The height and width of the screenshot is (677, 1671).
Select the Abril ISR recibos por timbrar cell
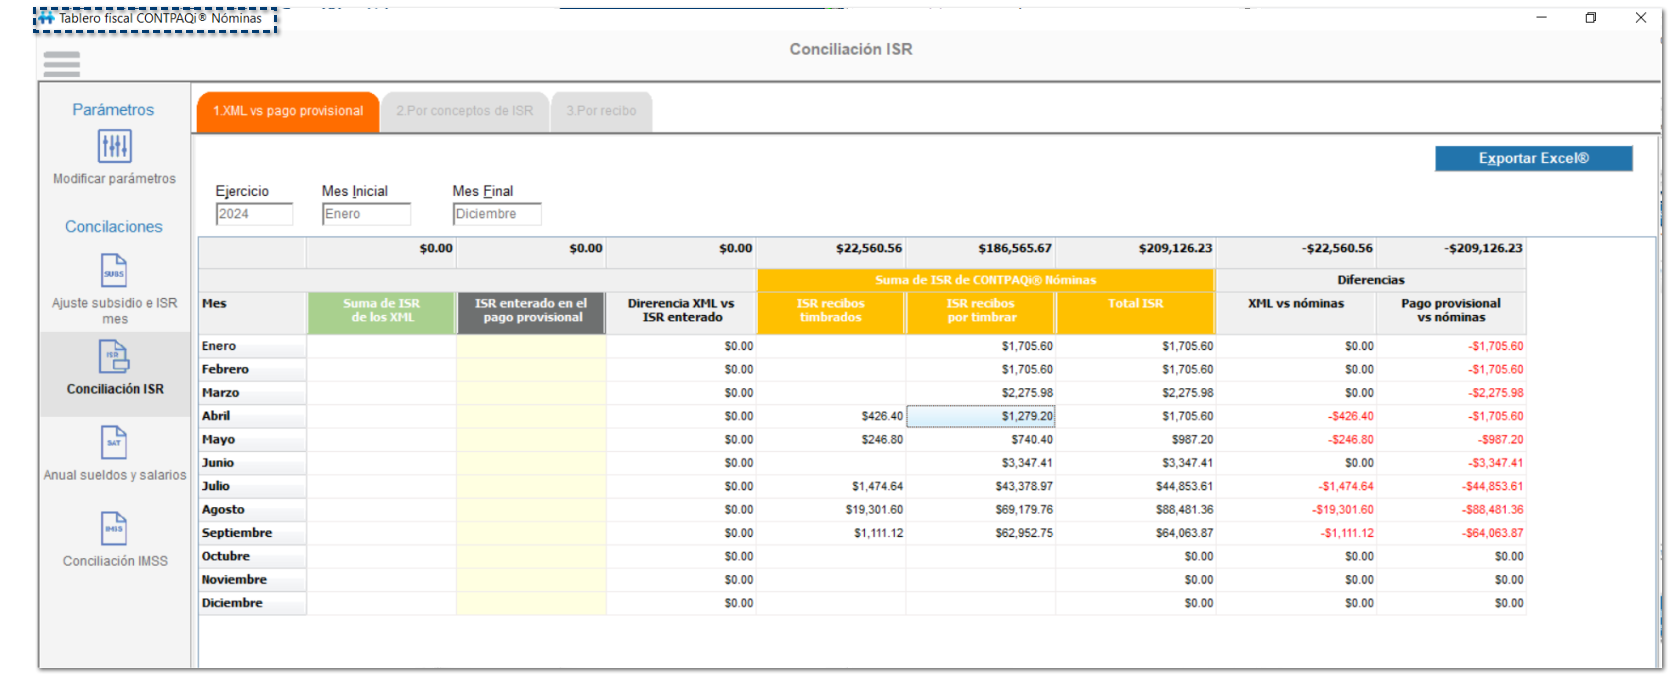click(980, 416)
